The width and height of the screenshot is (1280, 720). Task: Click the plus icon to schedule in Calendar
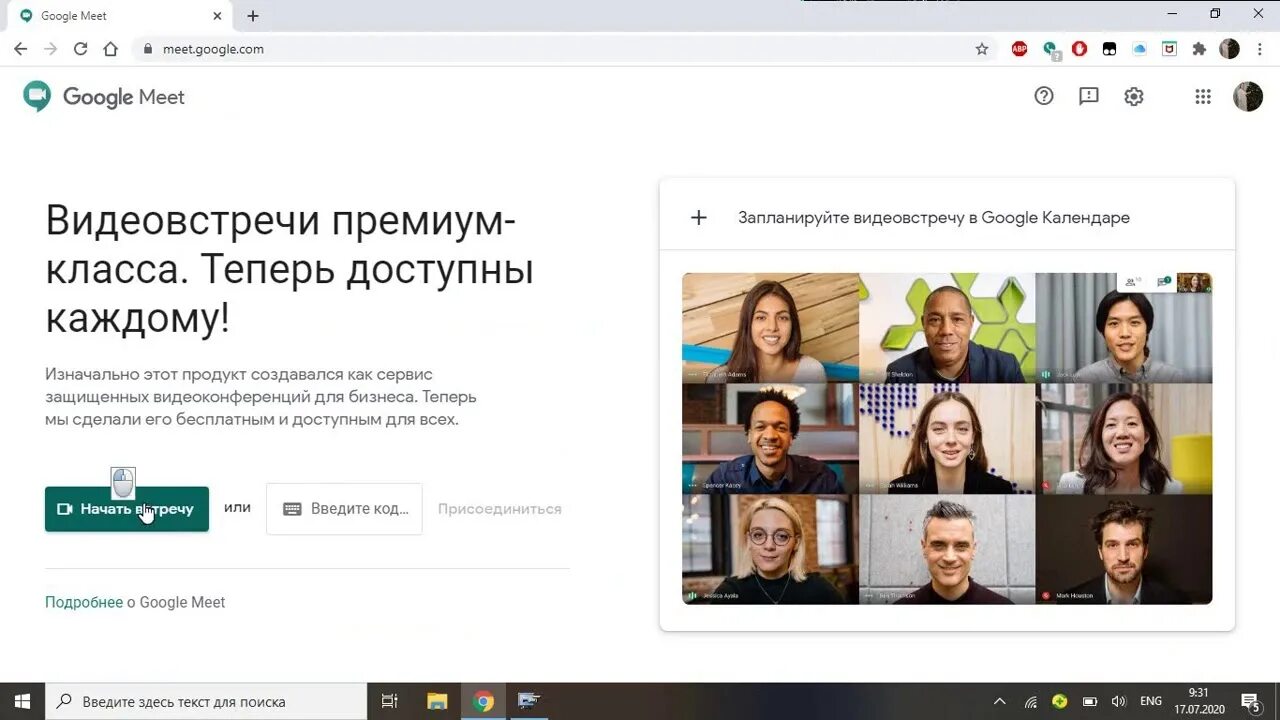[x=699, y=217]
